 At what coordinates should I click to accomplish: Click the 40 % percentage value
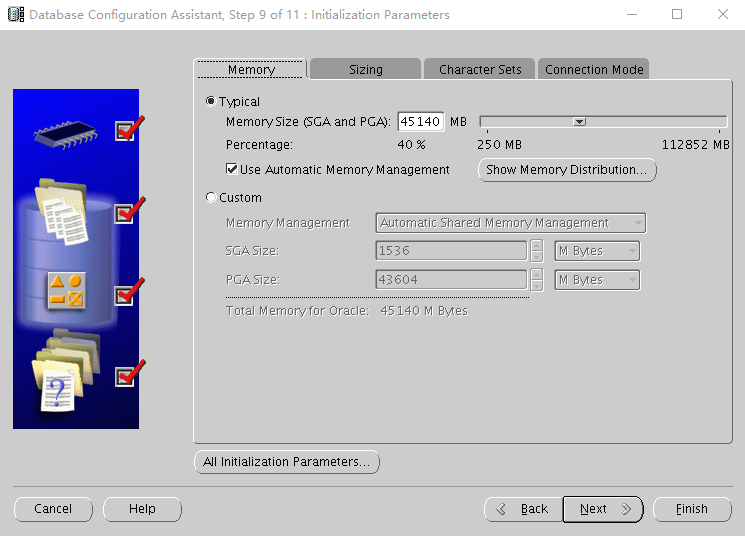pos(411,144)
